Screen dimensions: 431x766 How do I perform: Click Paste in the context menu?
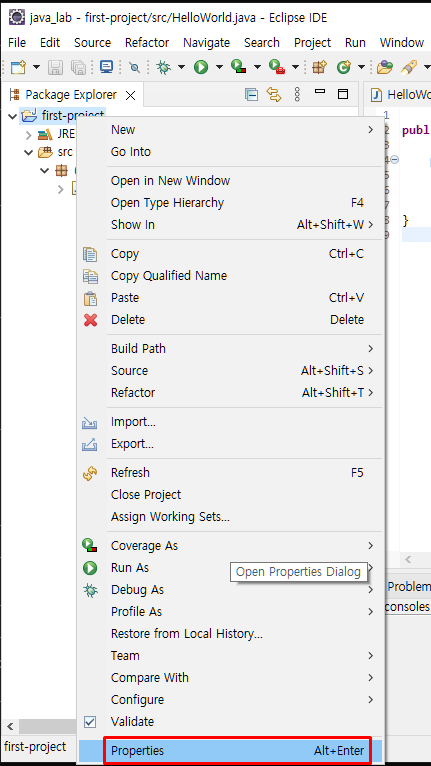click(x=230, y=298)
